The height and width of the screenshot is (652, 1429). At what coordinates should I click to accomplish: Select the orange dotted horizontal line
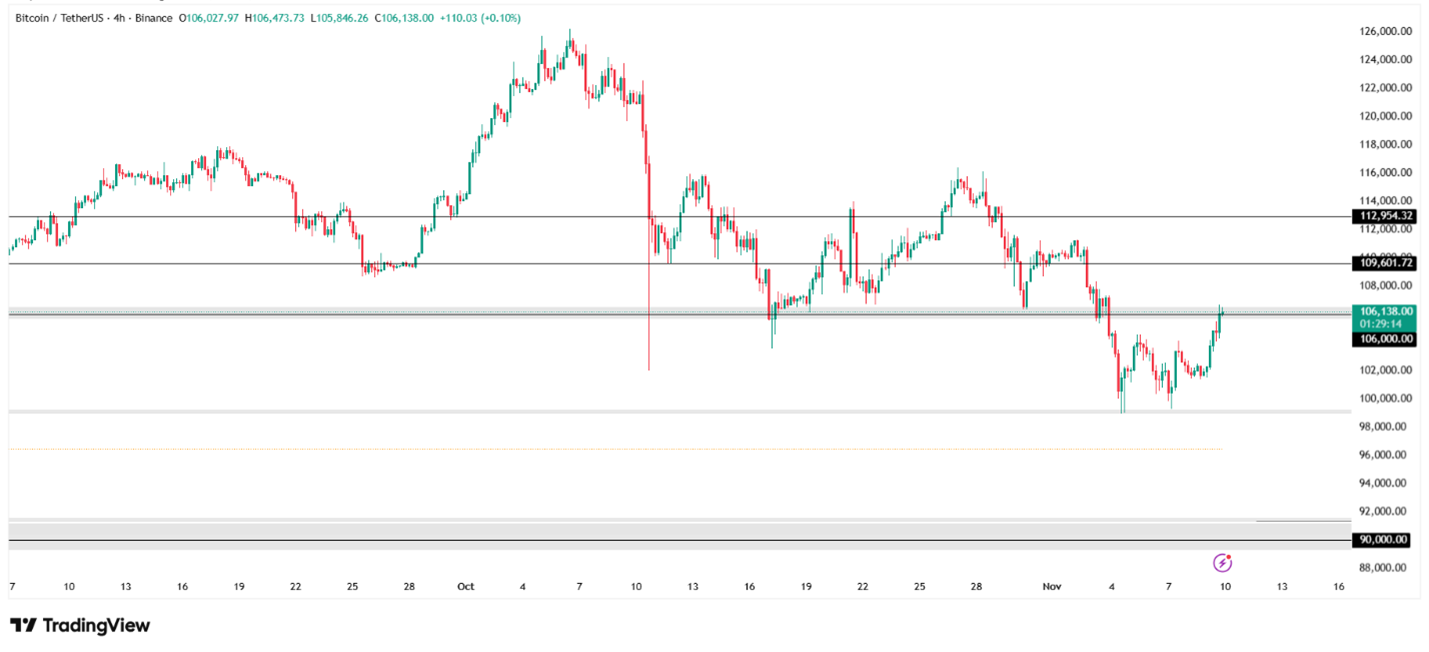click(600, 449)
